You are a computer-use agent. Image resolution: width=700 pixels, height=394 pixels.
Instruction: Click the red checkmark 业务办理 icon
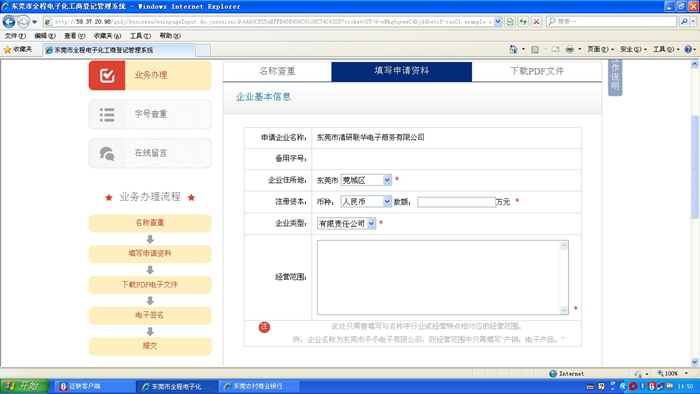click(x=107, y=75)
